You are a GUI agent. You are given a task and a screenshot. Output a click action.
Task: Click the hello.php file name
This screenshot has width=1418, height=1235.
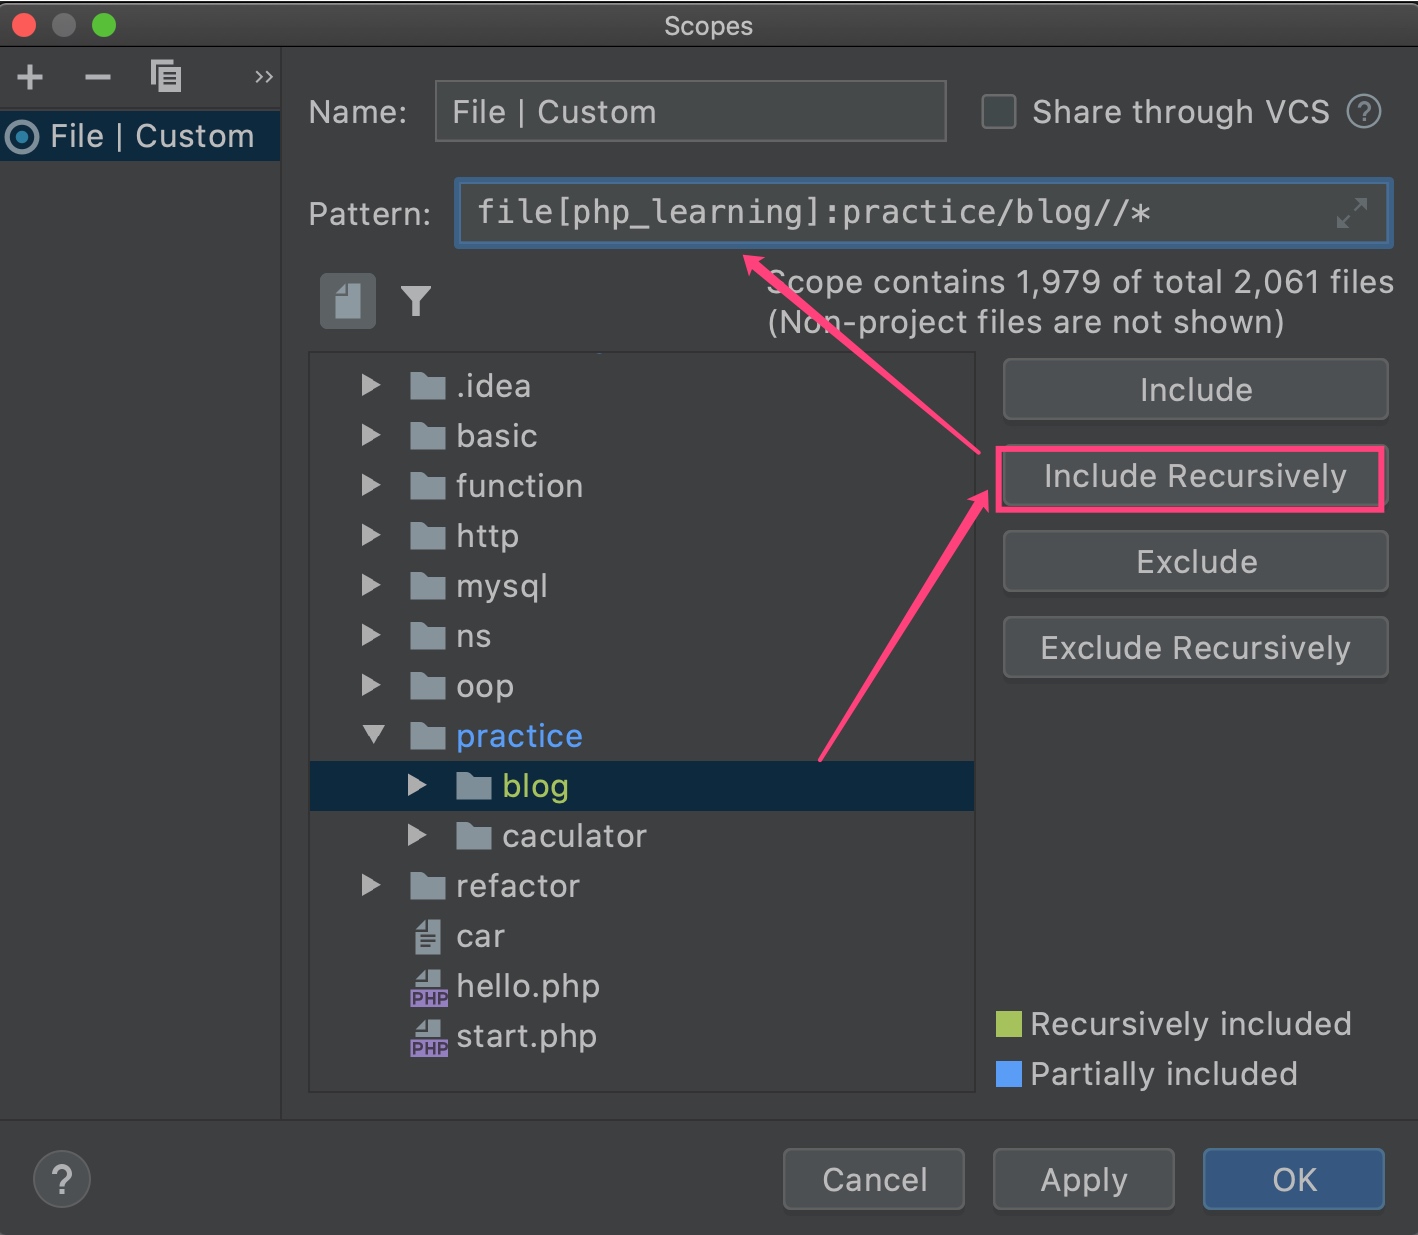(528, 987)
